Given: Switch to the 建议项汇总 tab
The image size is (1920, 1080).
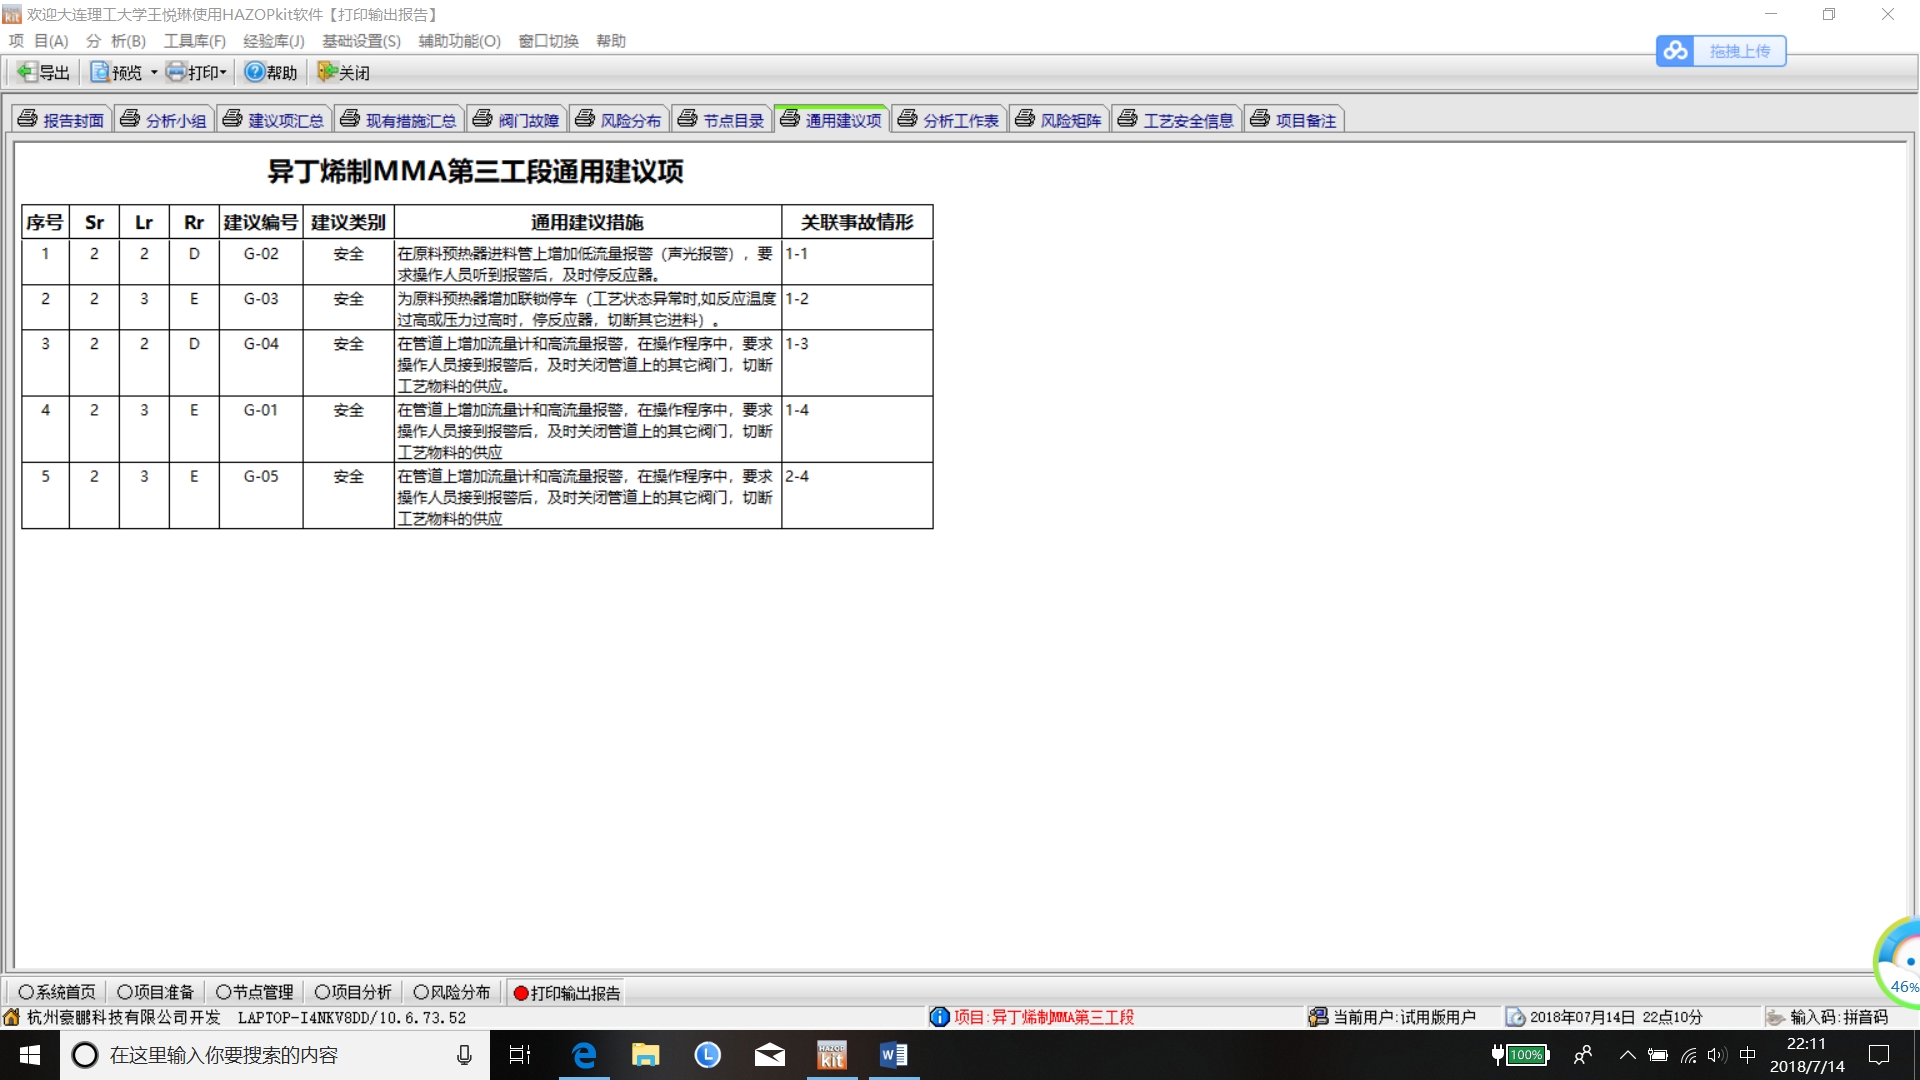Looking at the screenshot, I should 274,120.
